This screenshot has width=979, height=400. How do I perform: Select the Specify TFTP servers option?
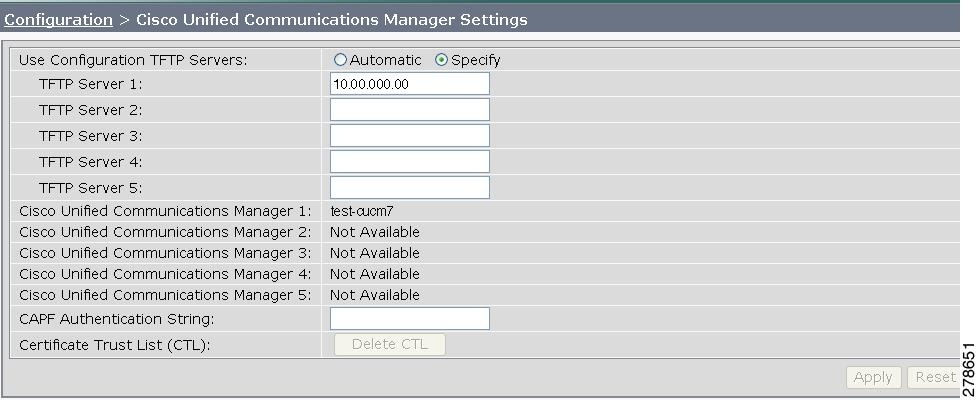click(441, 60)
